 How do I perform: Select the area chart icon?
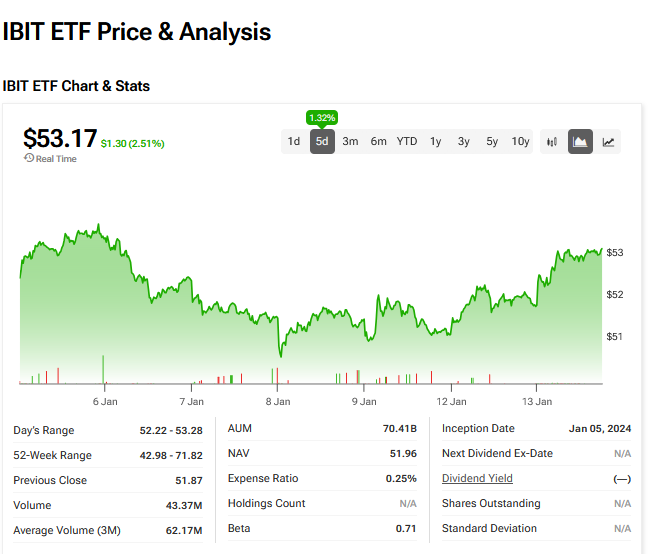tap(580, 142)
